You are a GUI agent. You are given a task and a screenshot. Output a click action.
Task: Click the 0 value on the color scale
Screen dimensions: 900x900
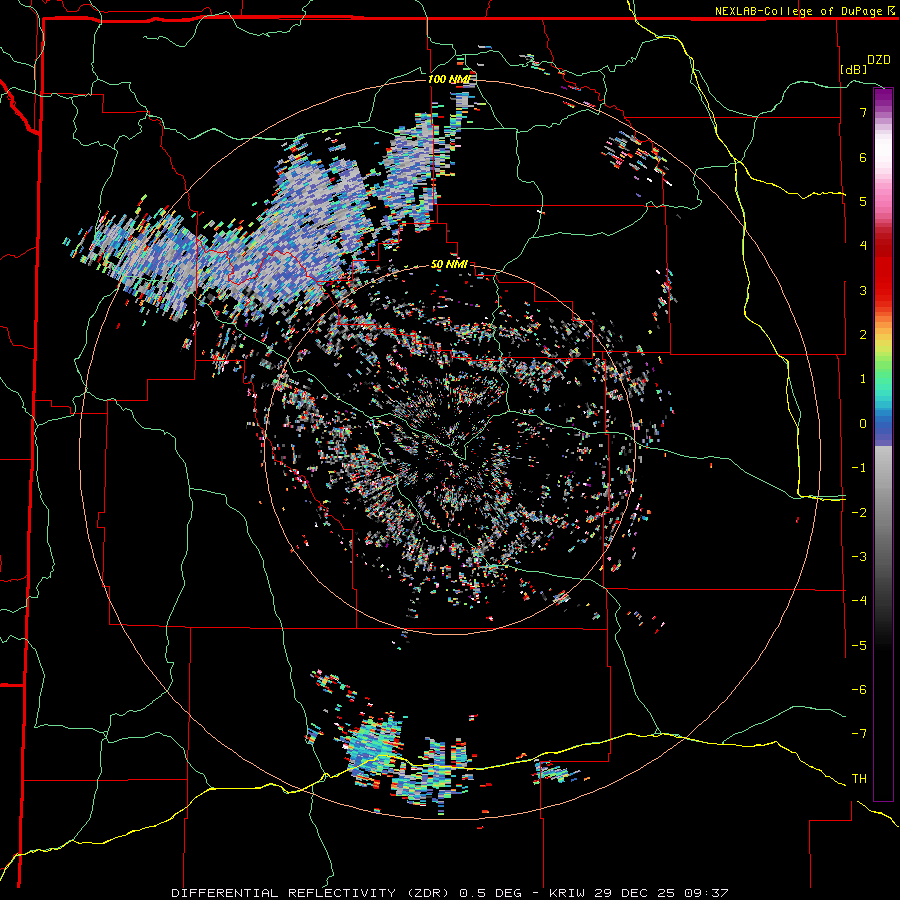point(863,424)
